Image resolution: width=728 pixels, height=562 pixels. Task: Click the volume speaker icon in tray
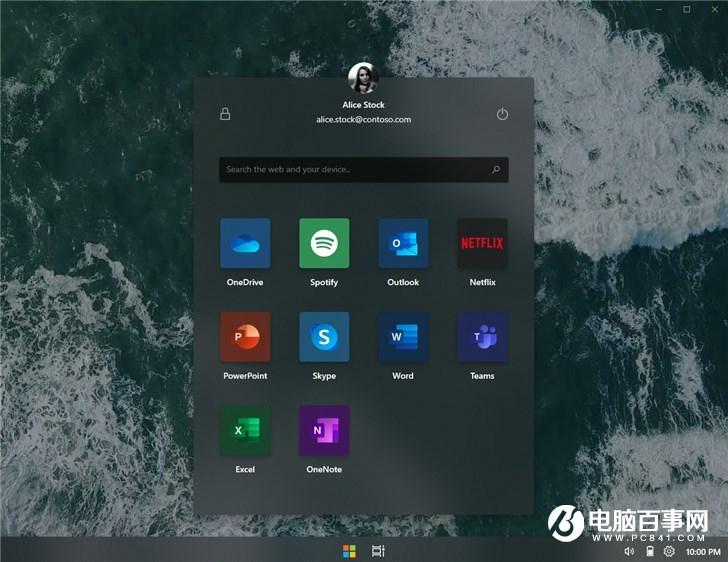[629, 551]
